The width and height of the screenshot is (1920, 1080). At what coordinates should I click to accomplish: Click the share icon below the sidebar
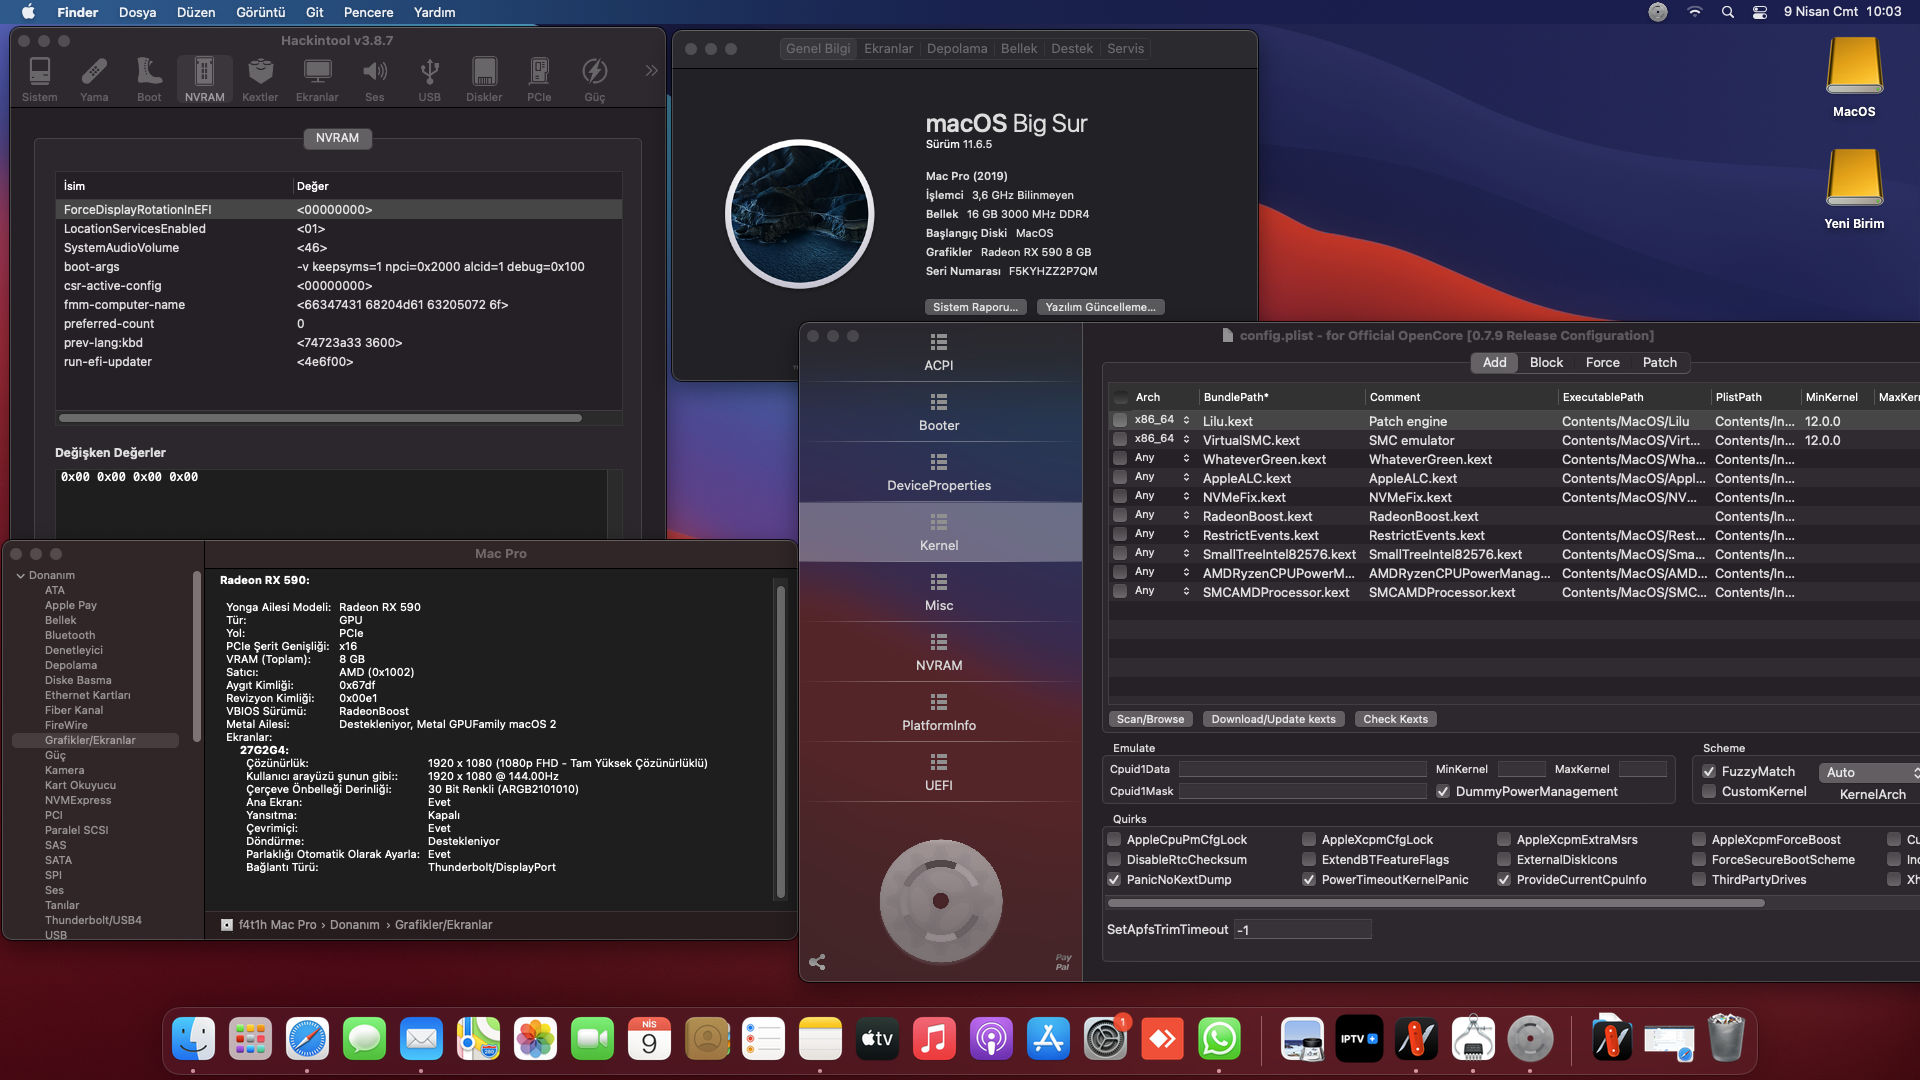[x=817, y=962]
